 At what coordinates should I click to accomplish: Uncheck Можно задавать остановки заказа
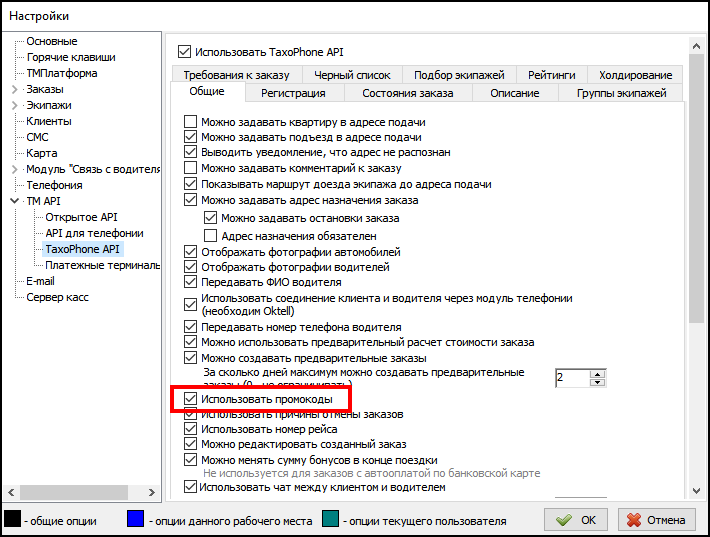coord(210,218)
